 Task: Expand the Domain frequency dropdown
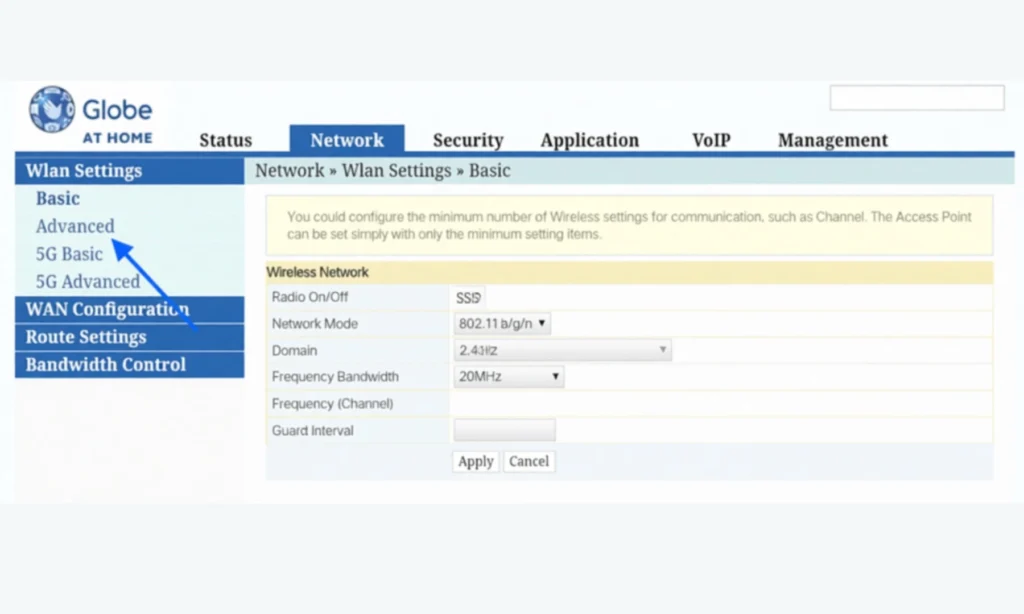coord(560,350)
